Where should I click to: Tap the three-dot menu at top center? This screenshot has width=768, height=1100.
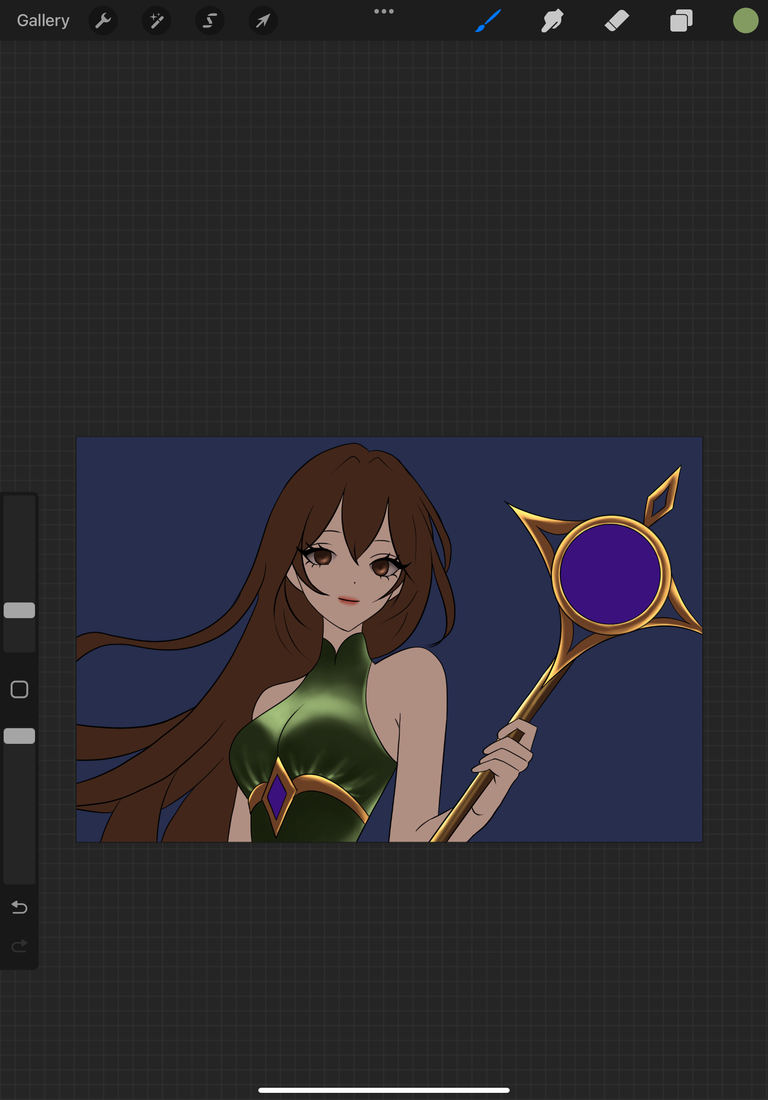pos(384,11)
